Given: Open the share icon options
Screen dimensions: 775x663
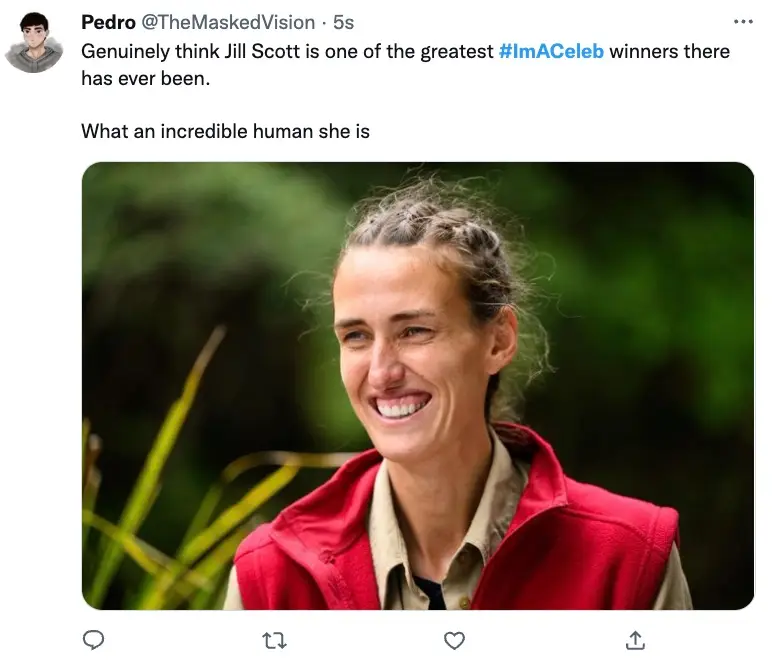Looking at the screenshot, I should tap(634, 639).
